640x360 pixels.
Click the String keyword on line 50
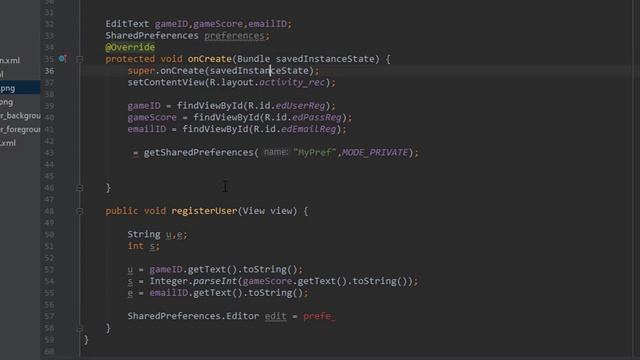tap(144, 234)
